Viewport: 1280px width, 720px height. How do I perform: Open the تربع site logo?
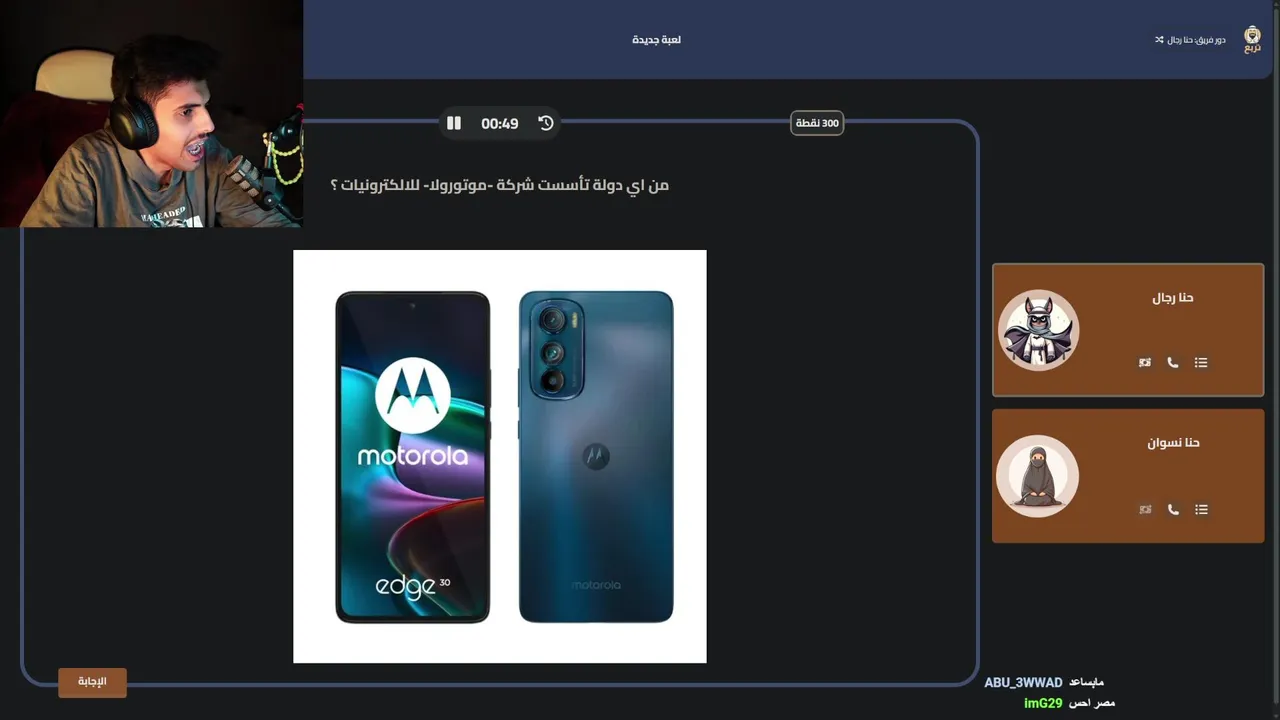[1252, 40]
